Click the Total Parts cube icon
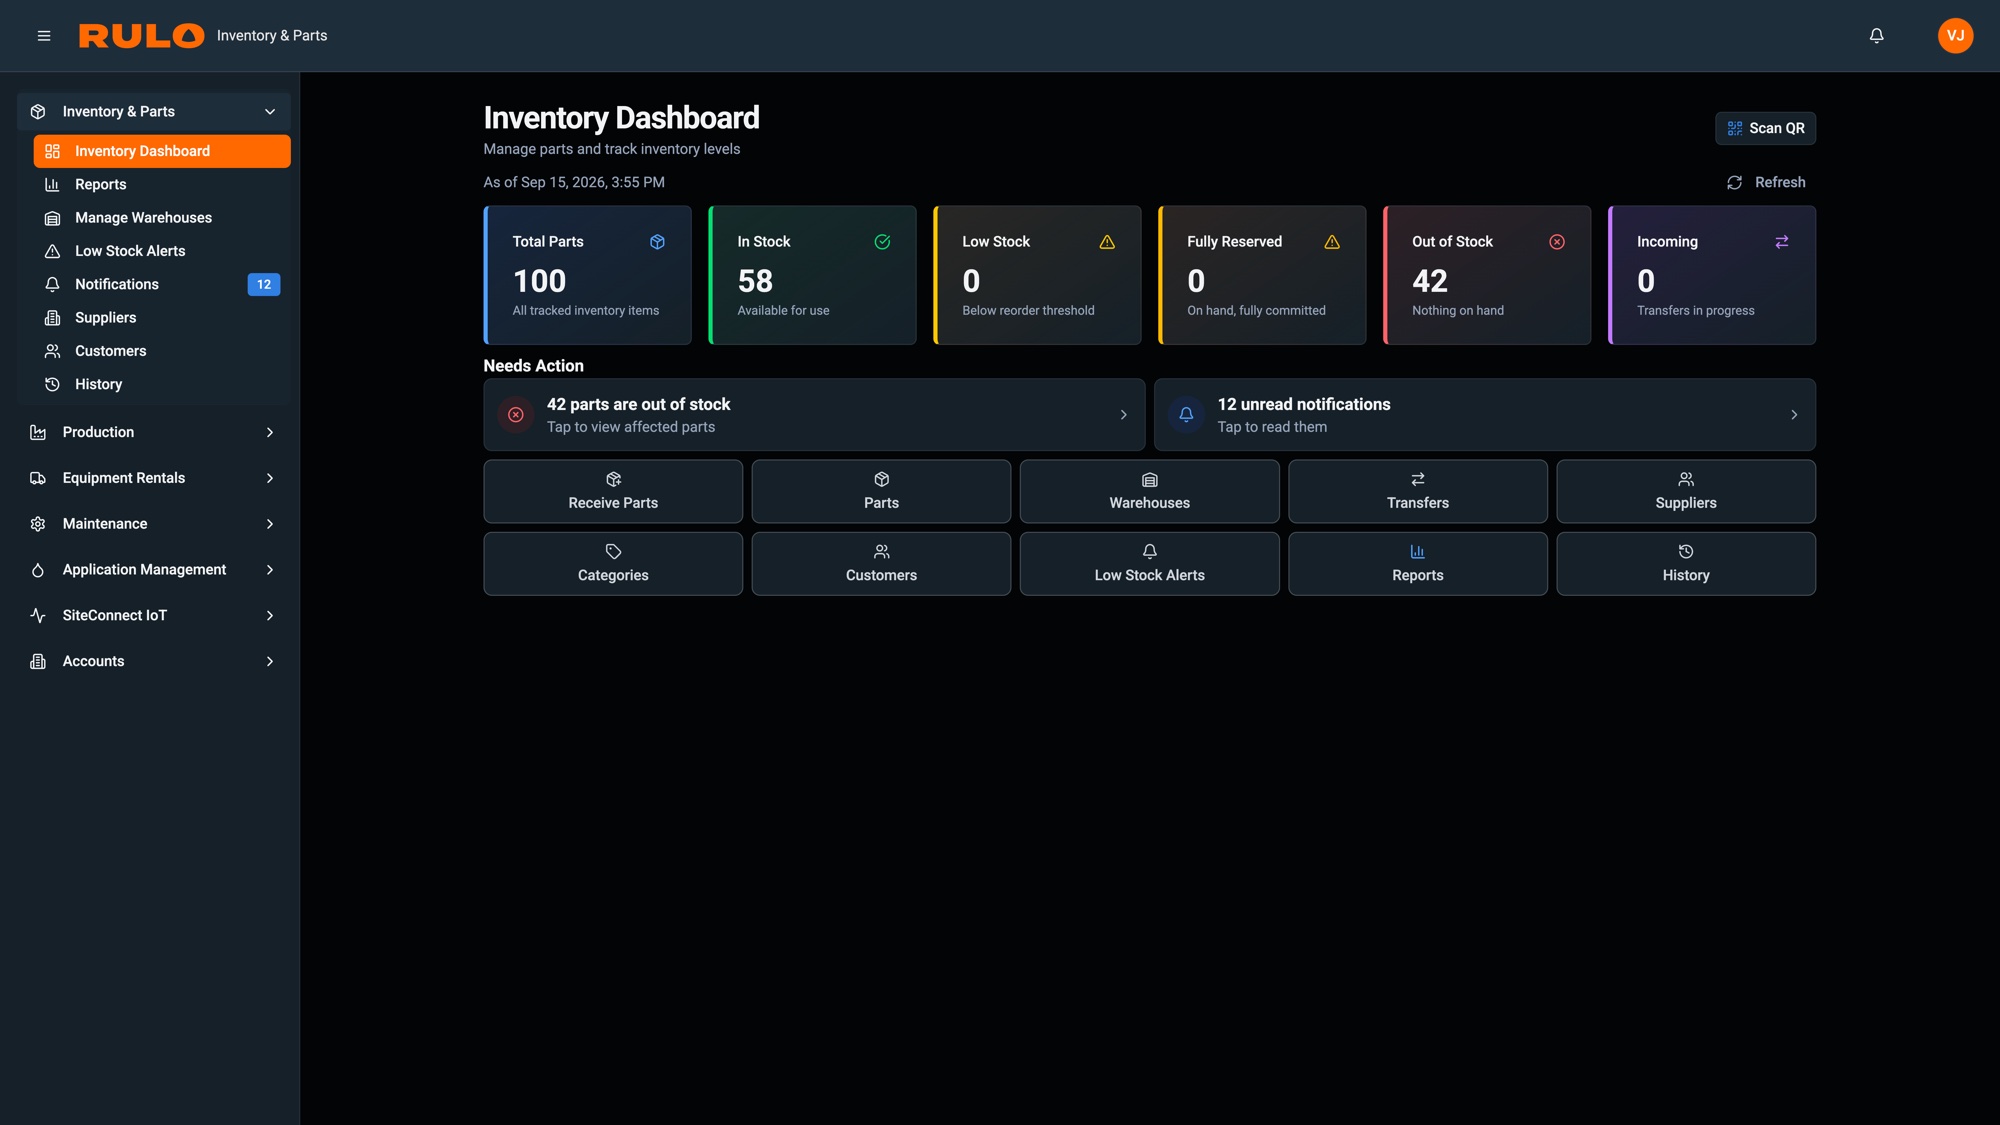 (657, 242)
